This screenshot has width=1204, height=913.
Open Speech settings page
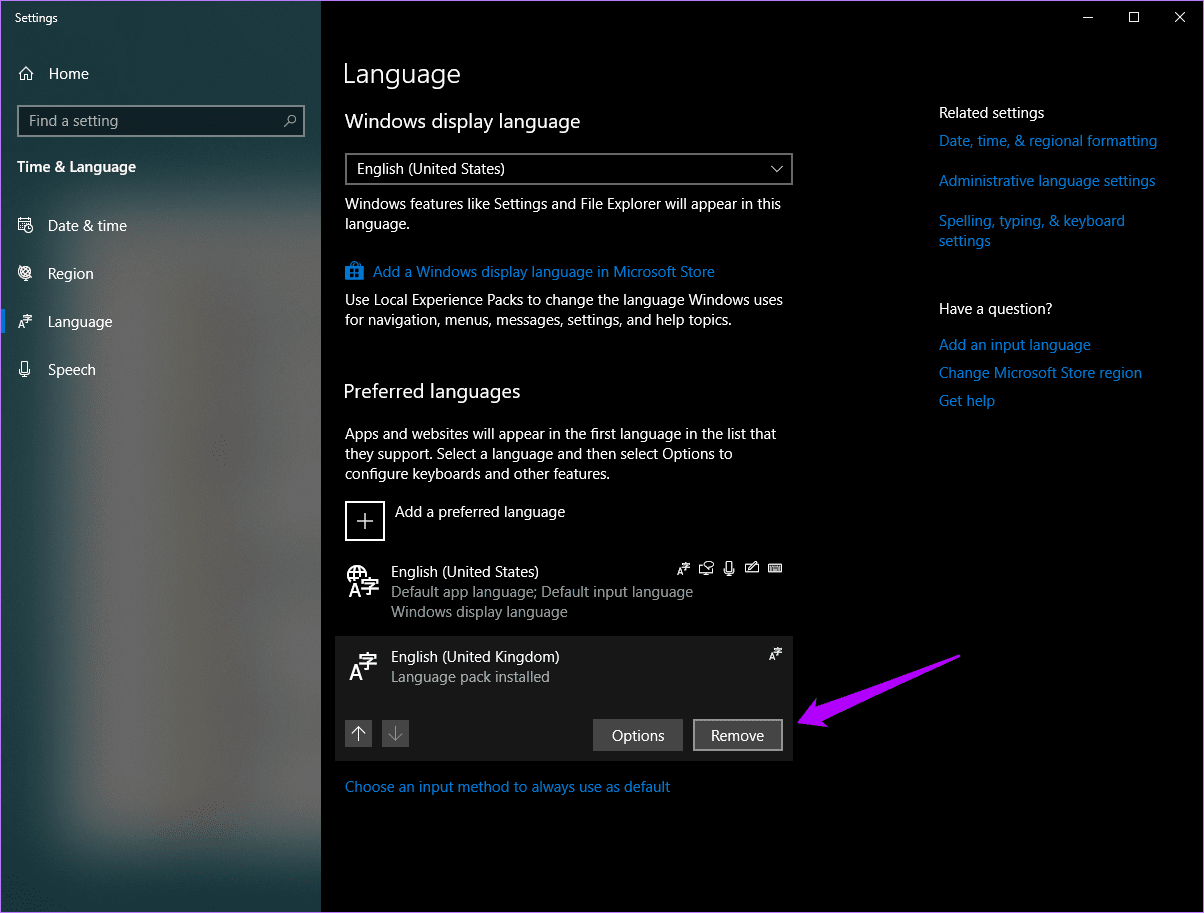(x=72, y=370)
